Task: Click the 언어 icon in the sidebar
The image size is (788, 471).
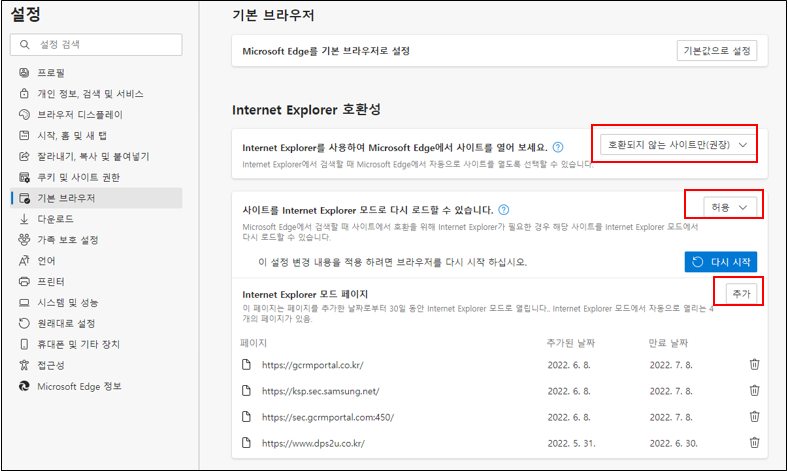Action: coord(24,261)
